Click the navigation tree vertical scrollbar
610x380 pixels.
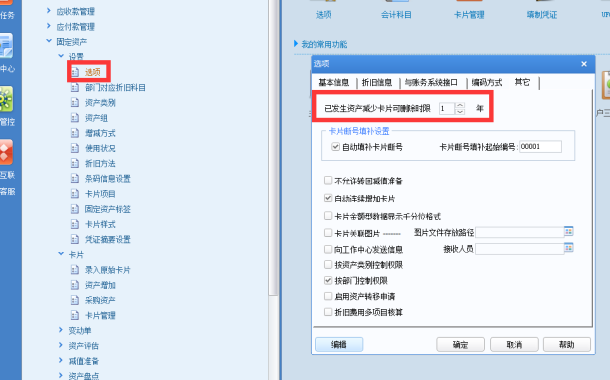point(273,147)
